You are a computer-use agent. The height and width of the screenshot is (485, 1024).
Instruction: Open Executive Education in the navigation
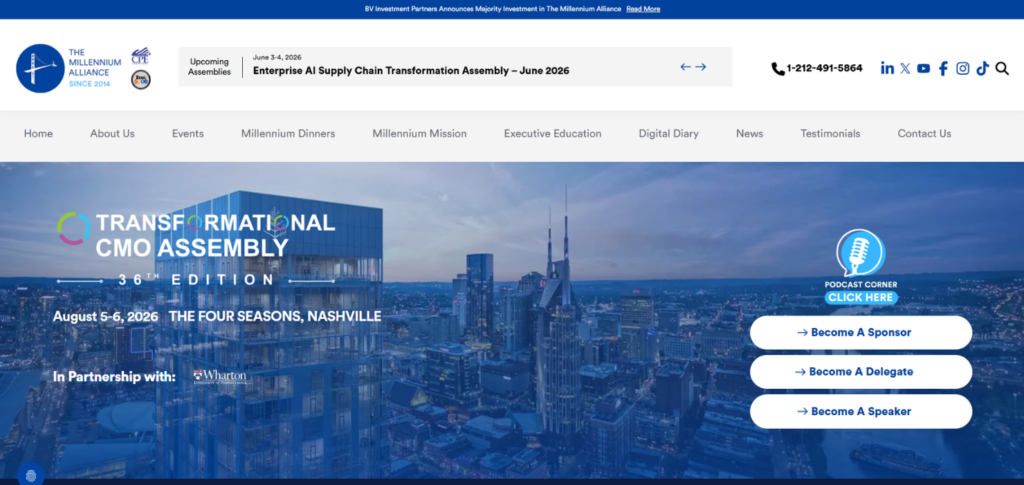tap(552, 133)
